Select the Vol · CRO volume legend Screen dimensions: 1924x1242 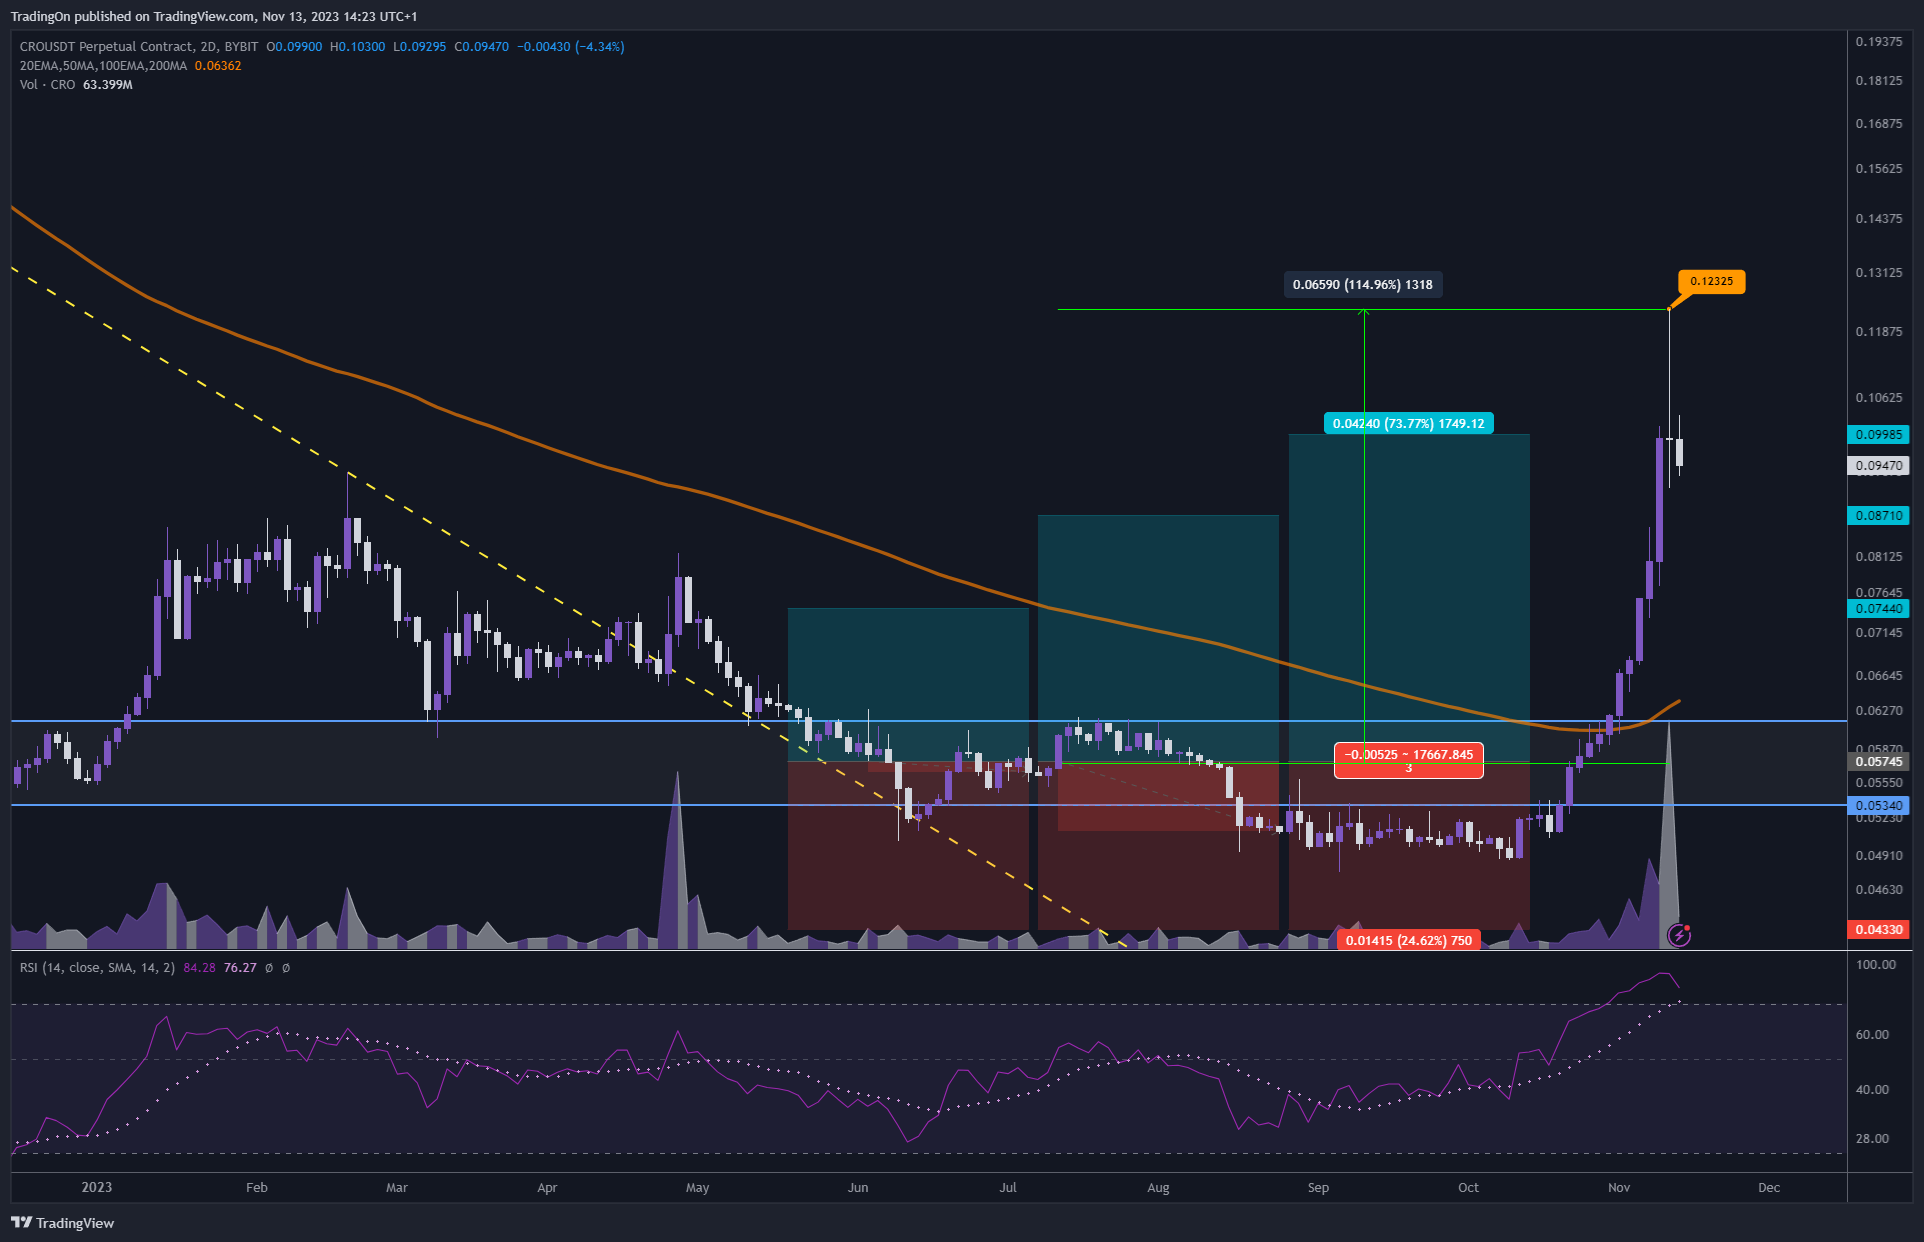click(47, 84)
